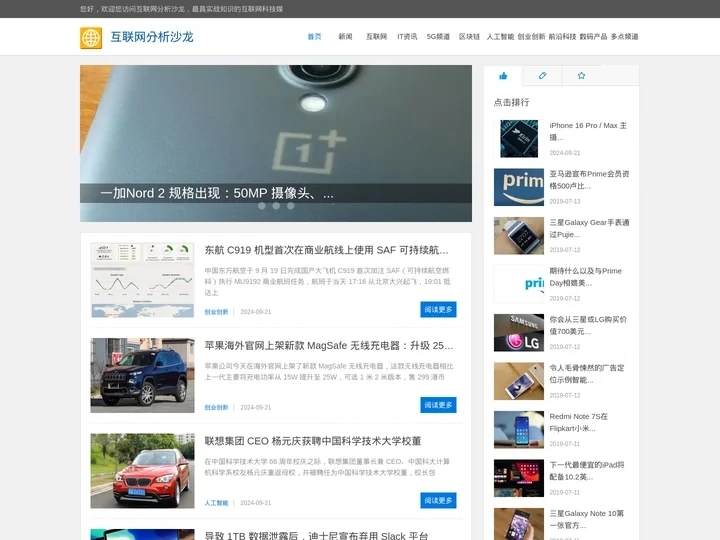Click 阅读更多 for the 东航 C919 article
The height and width of the screenshot is (540, 720).
[439, 309]
